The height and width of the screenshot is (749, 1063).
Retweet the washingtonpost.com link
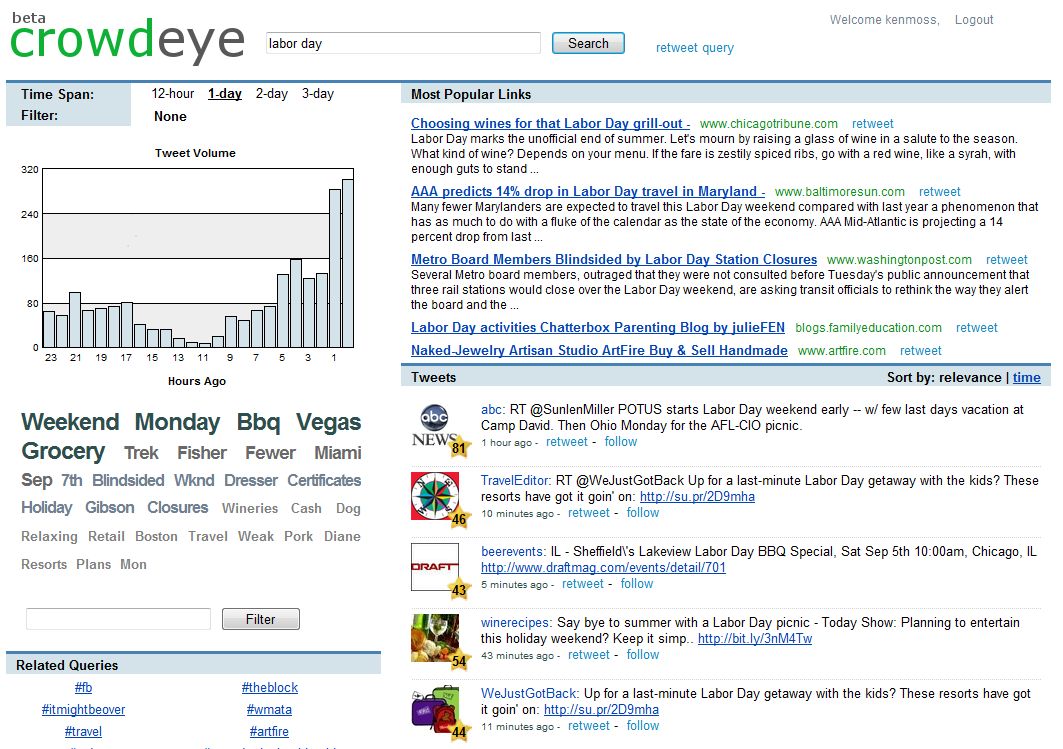click(1007, 260)
